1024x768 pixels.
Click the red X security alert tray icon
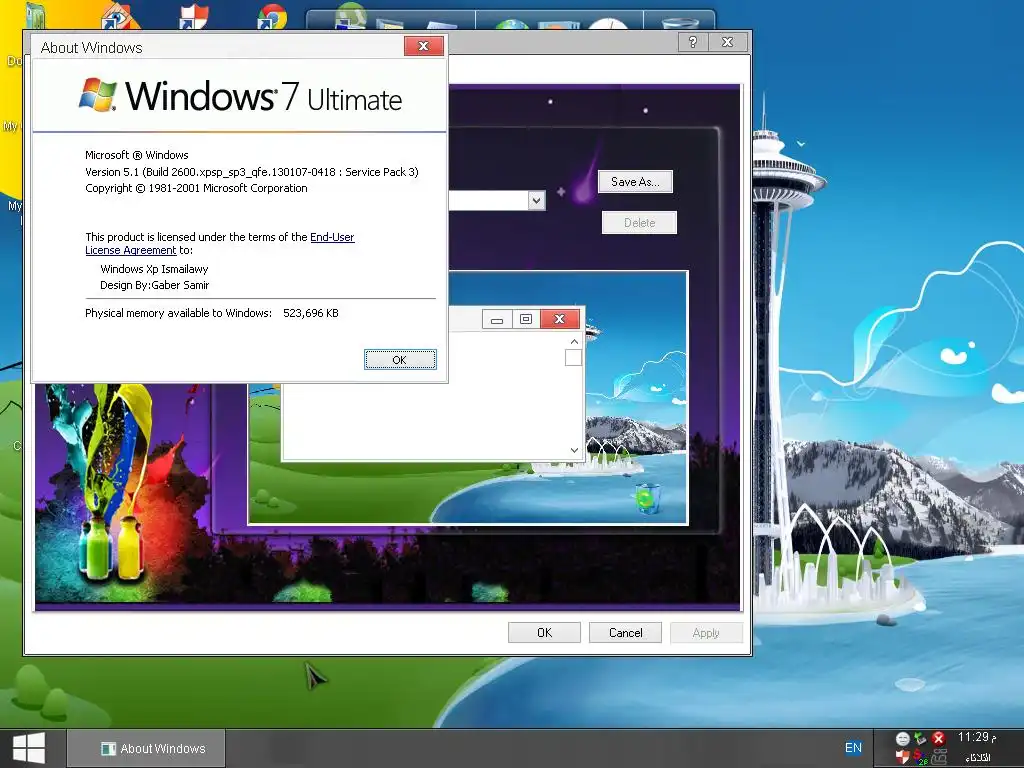[x=938, y=739]
